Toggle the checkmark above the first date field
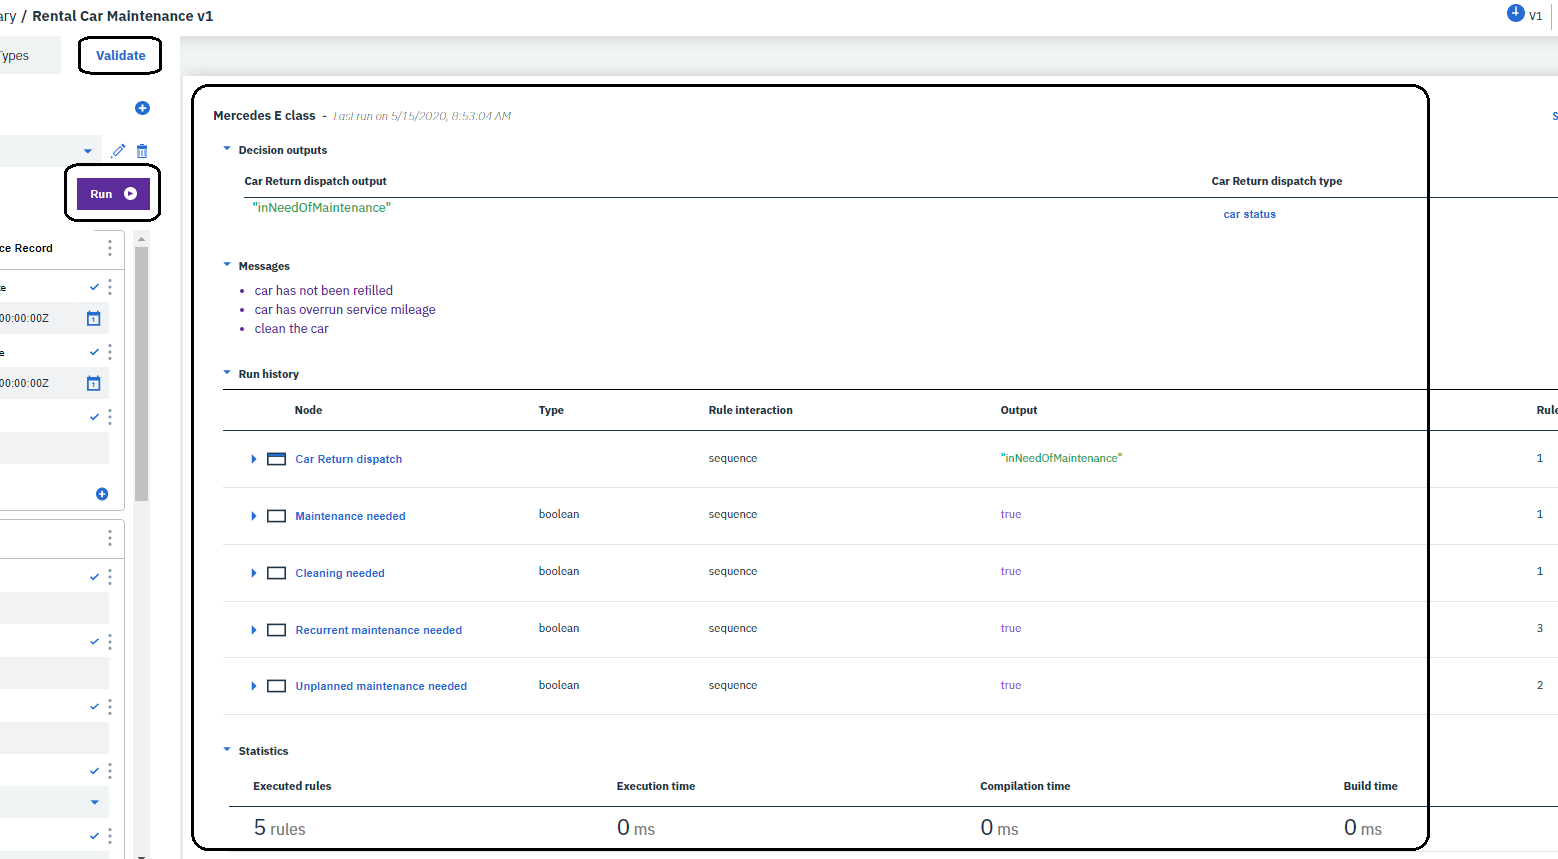This screenshot has height=859, width=1558. [x=94, y=287]
